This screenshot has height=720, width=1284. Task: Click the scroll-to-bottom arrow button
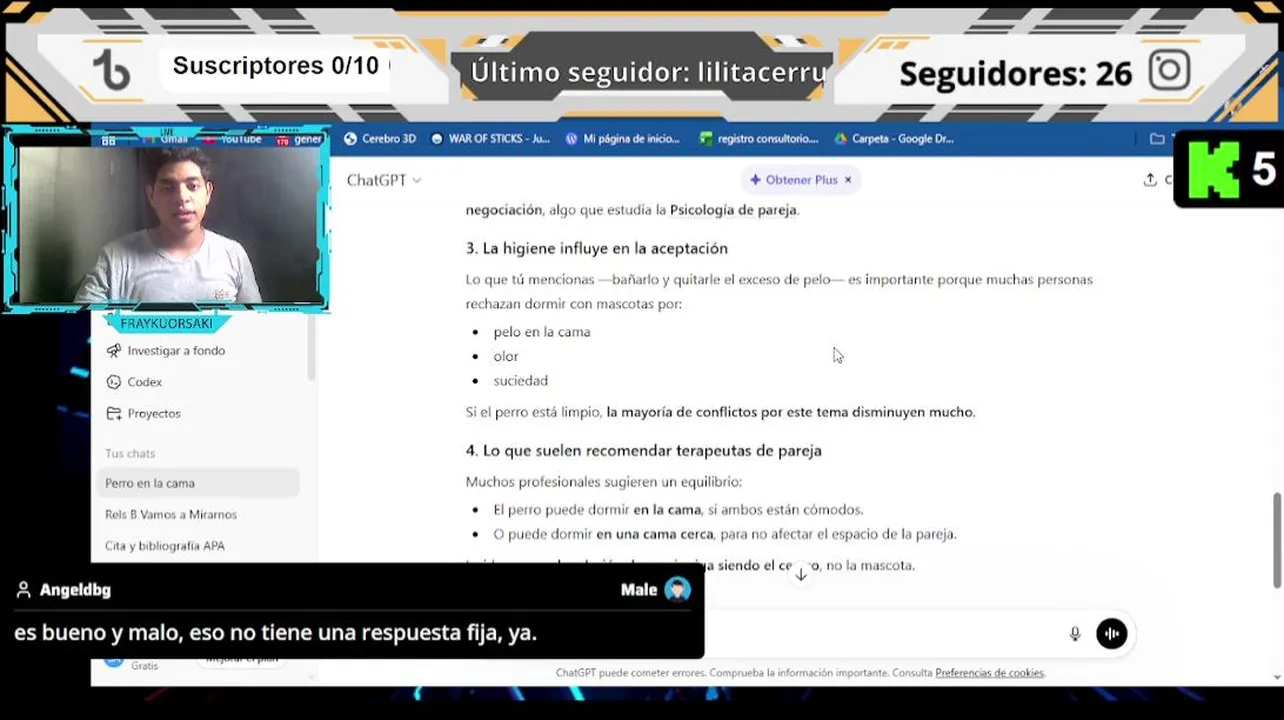pos(801,574)
